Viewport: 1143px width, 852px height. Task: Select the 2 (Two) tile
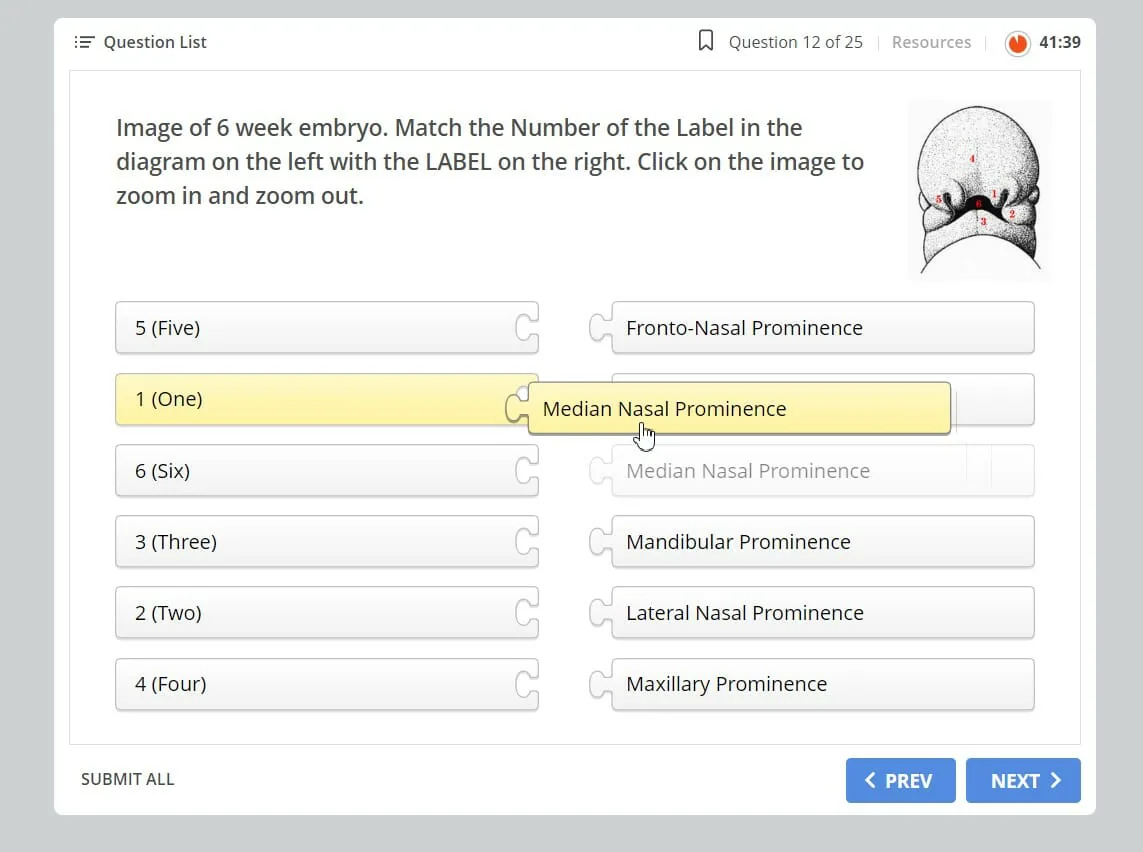coord(327,613)
